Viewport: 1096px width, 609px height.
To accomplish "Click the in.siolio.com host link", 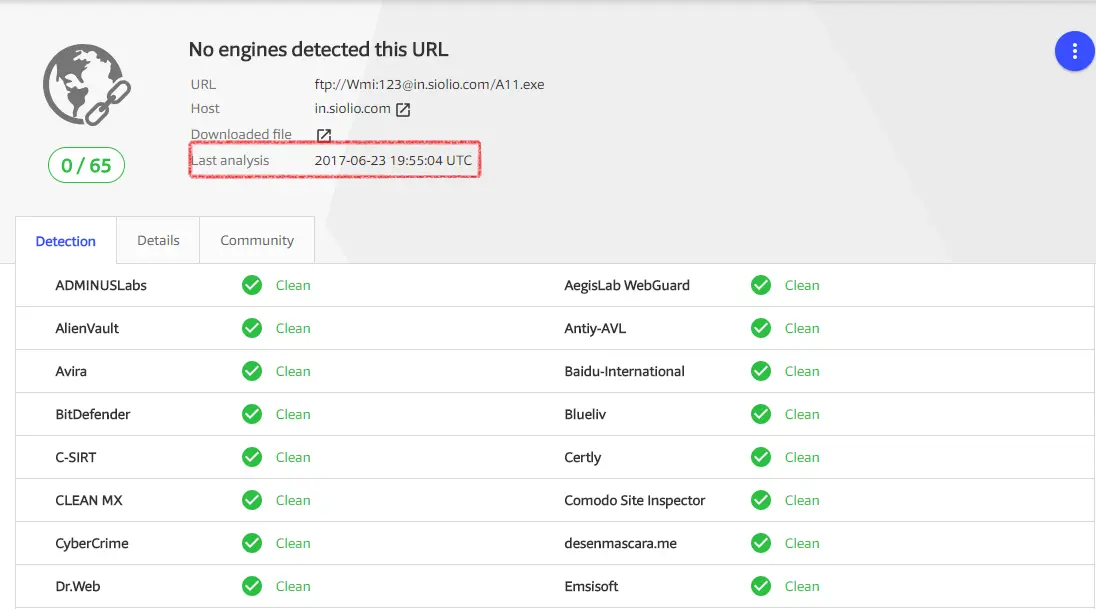I will click(352, 109).
